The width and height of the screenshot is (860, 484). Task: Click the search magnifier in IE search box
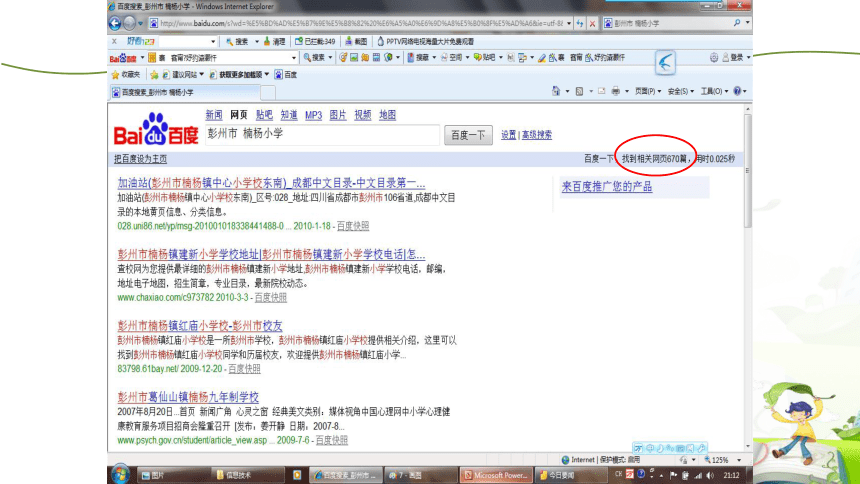click(x=737, y=23)
